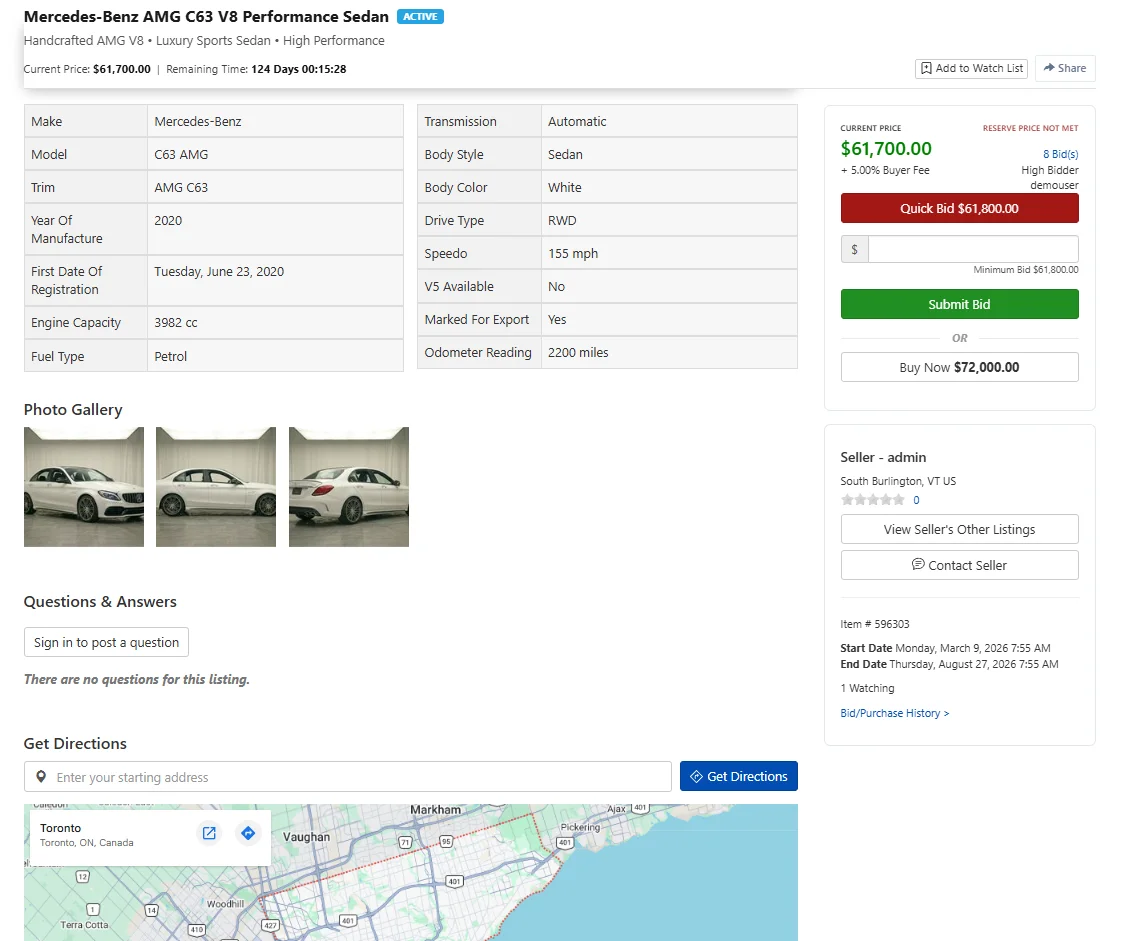Click the '155 mph' speedo value
The width and height of the screenshot is (1124, 941).
point(573,253)
